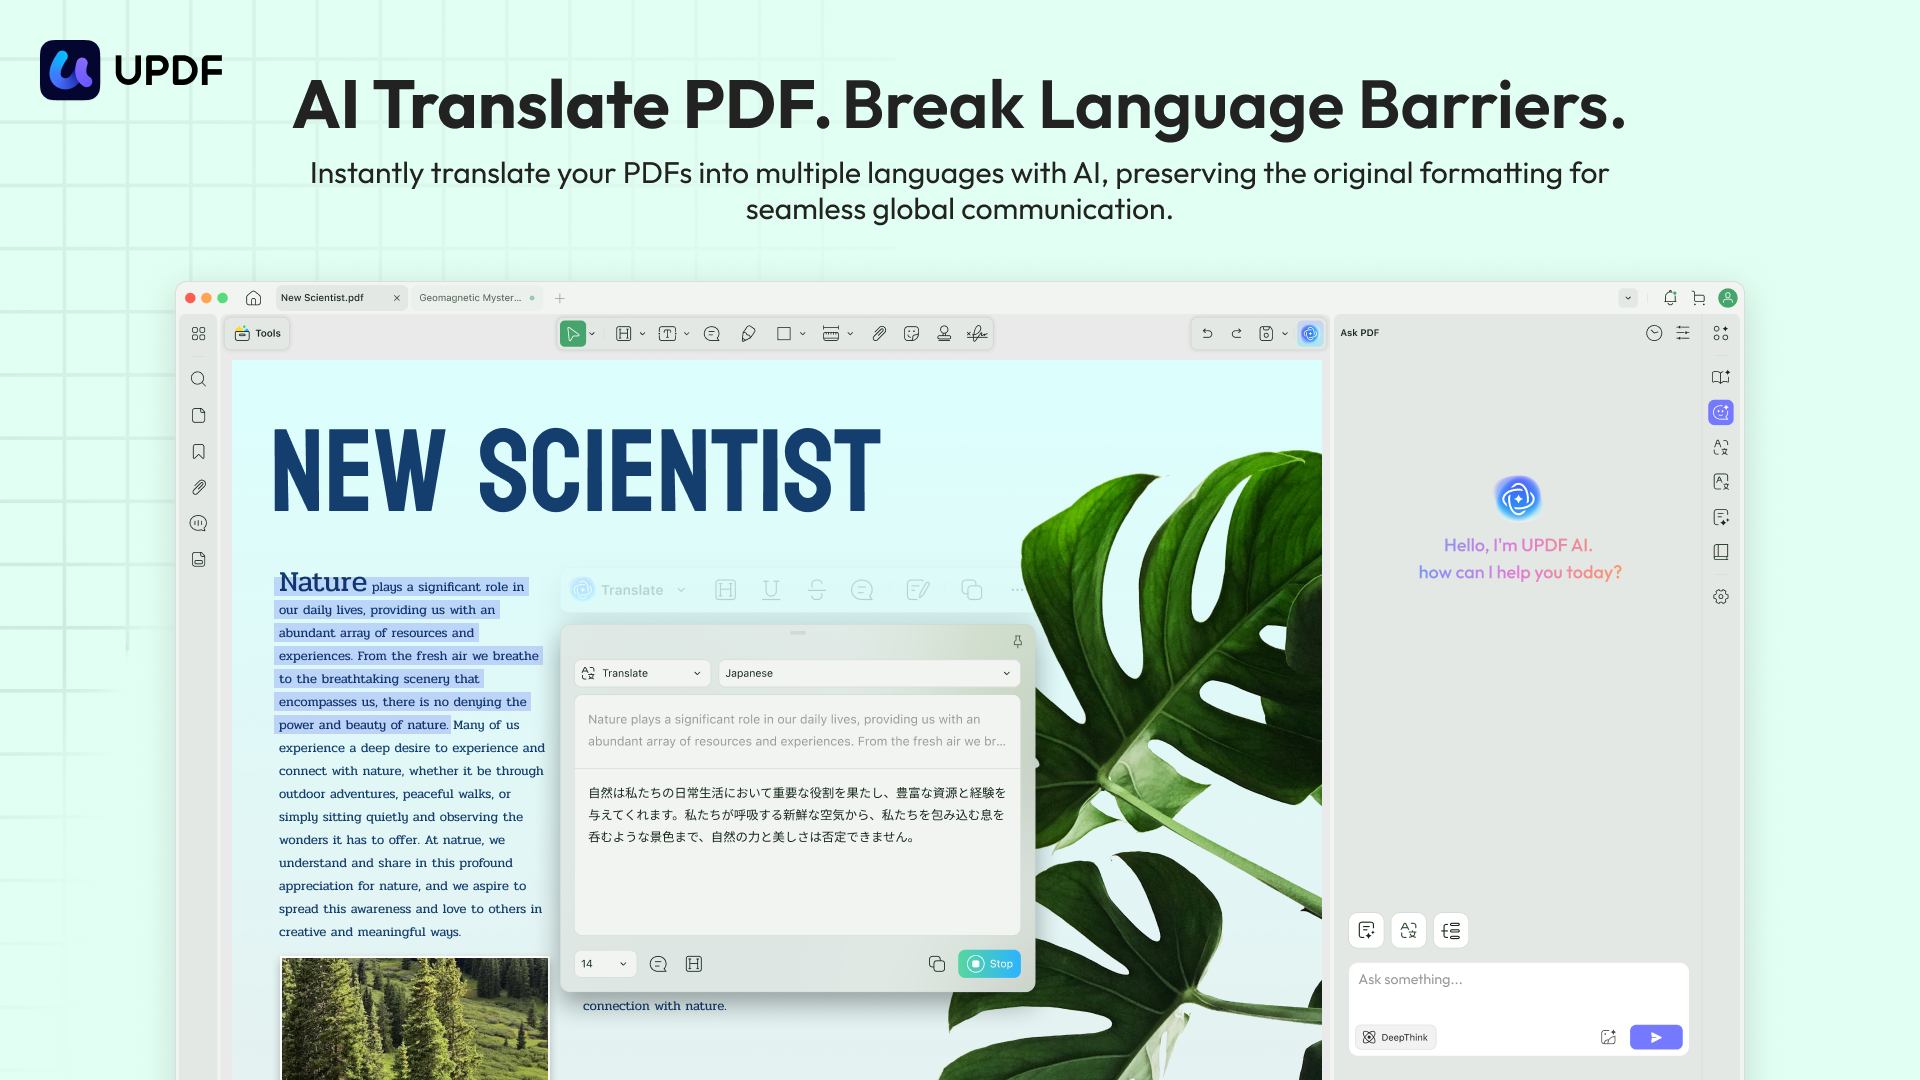Open the font size dropdown showing 14
This screenshot has width=1920, height=1080.
point(603,963)
